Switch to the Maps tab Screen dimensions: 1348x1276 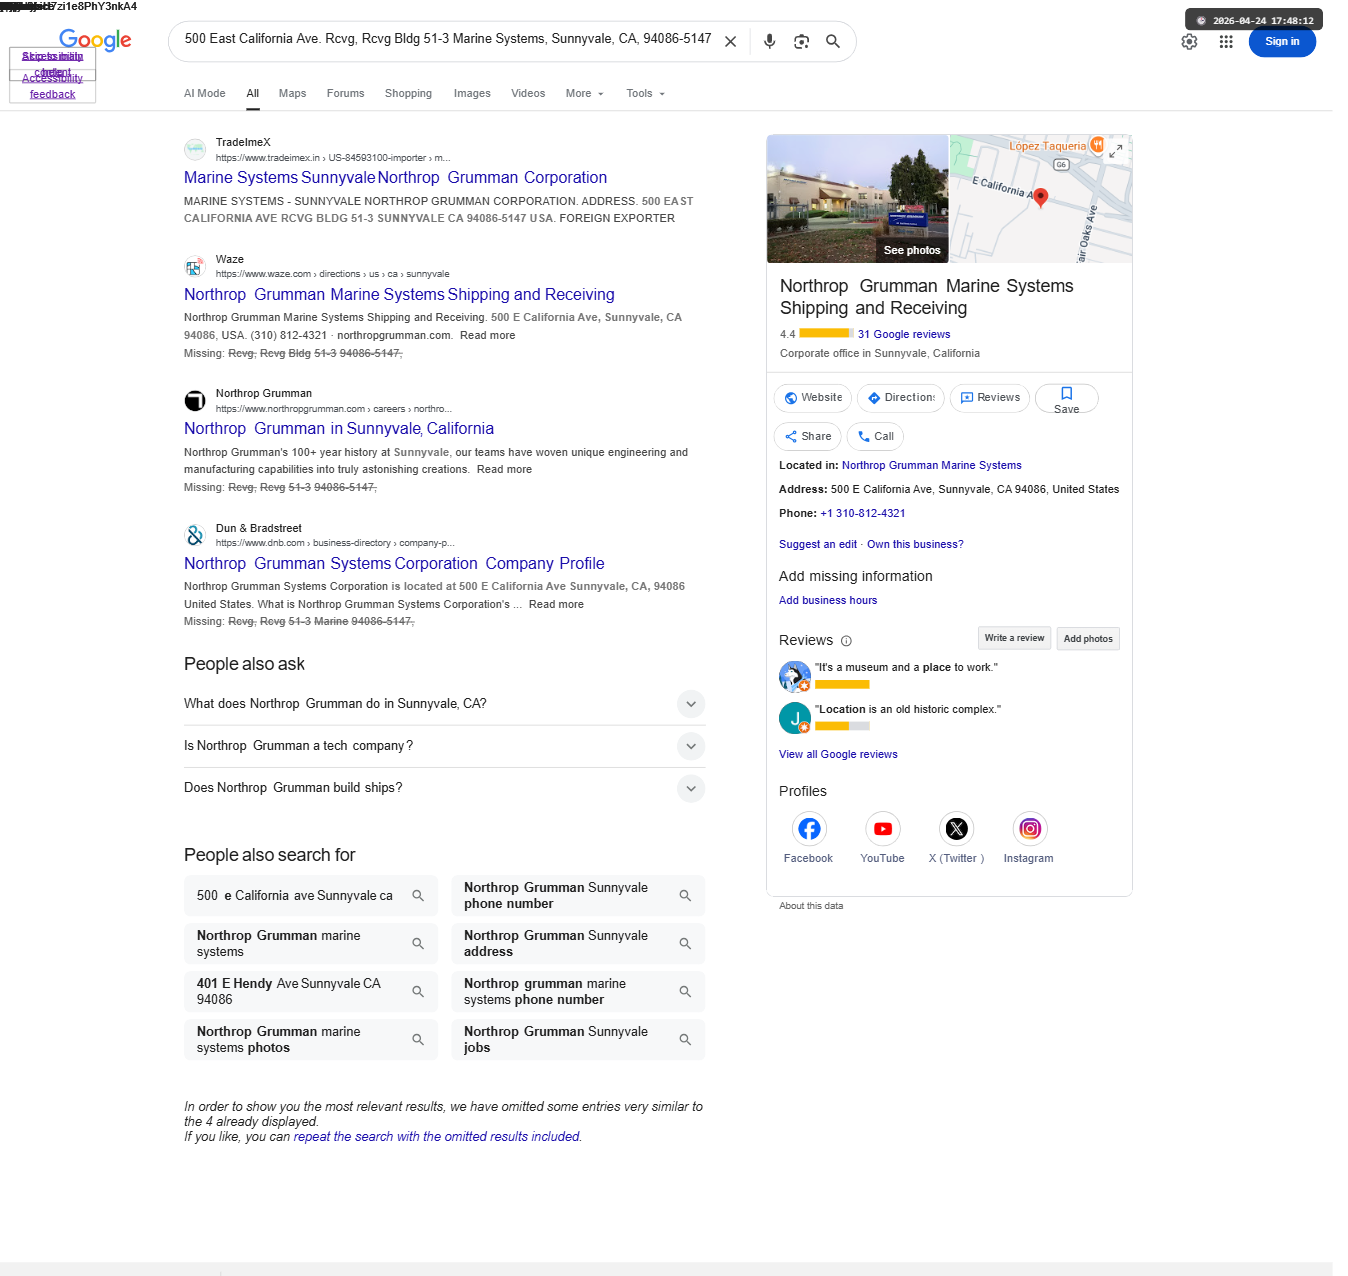[293, 94]
